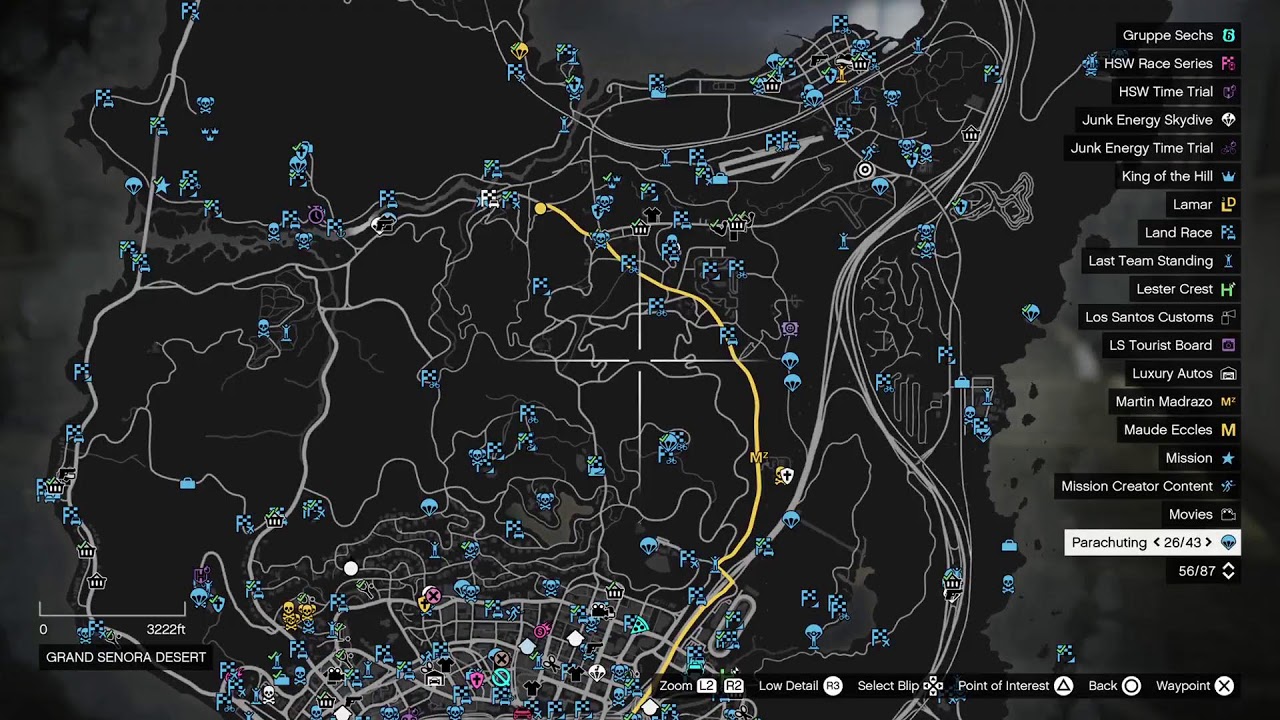The height and width of the screenshot is (720, 1280).
Task: Click the 56/87 legend scroll arrows
Action: coord(1229,571)
